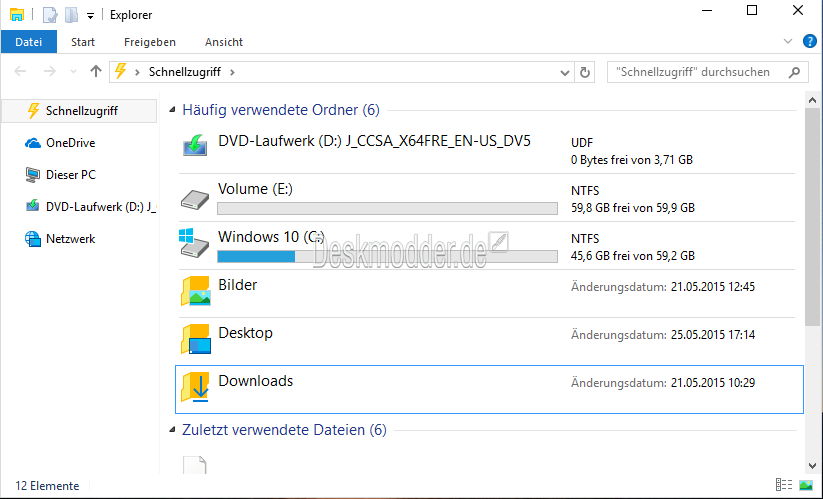Click 59,8 GB frei von 59,9 GB text
Image resolution: width=823 pixels, height=499 pixels.
pyautogui.click(x=632, y=208)
